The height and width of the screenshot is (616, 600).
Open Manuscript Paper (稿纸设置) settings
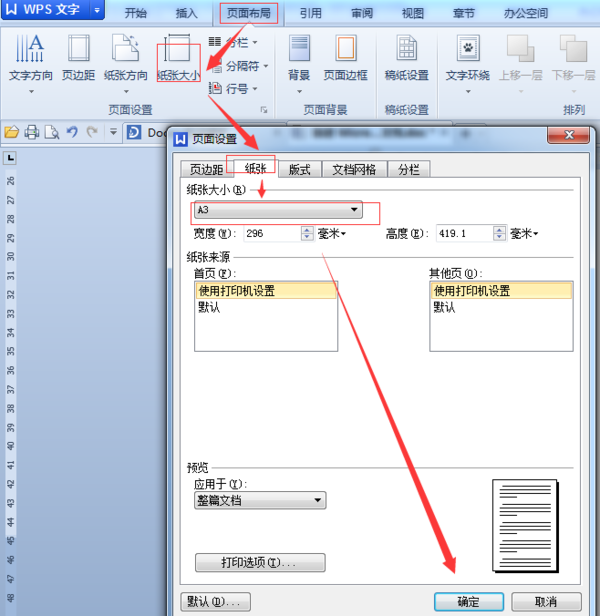407,58
